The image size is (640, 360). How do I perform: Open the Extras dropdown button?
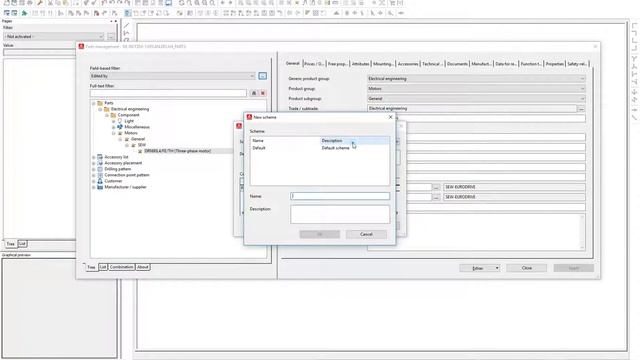pyautogui.click(x=480, y=268)
